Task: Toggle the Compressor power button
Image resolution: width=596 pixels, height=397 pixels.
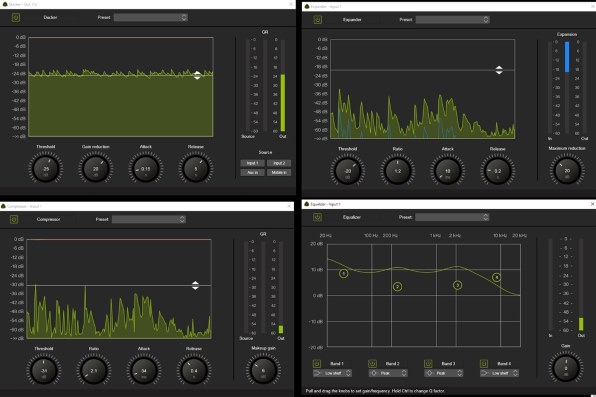Action: tap(14, 219)
